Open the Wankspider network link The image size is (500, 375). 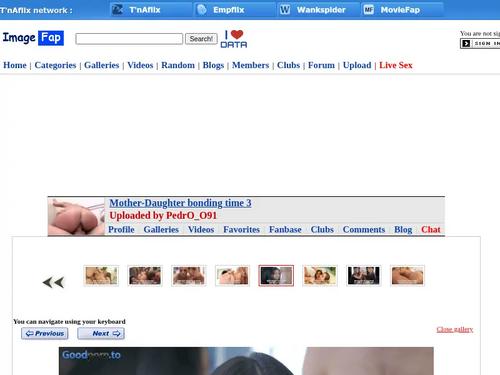pyautogui.click(x=318, y=10)
